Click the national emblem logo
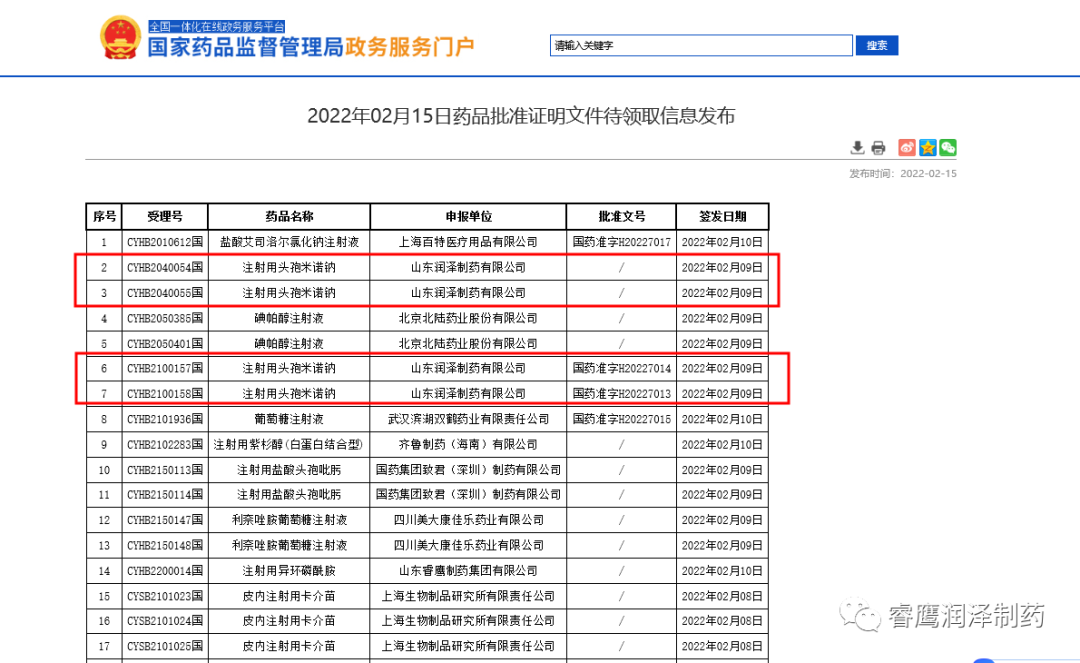 (x=120, y=38)
